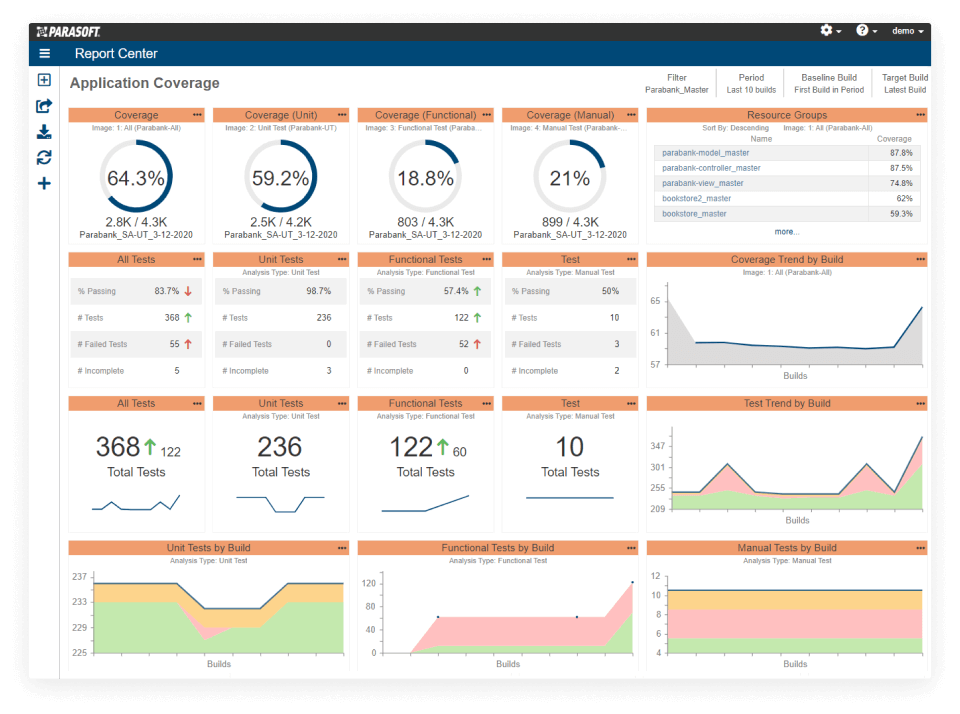Viewport: 960px width, 714px height.
Task: Open bookstore_master resource group
Action: coord(694,214)
